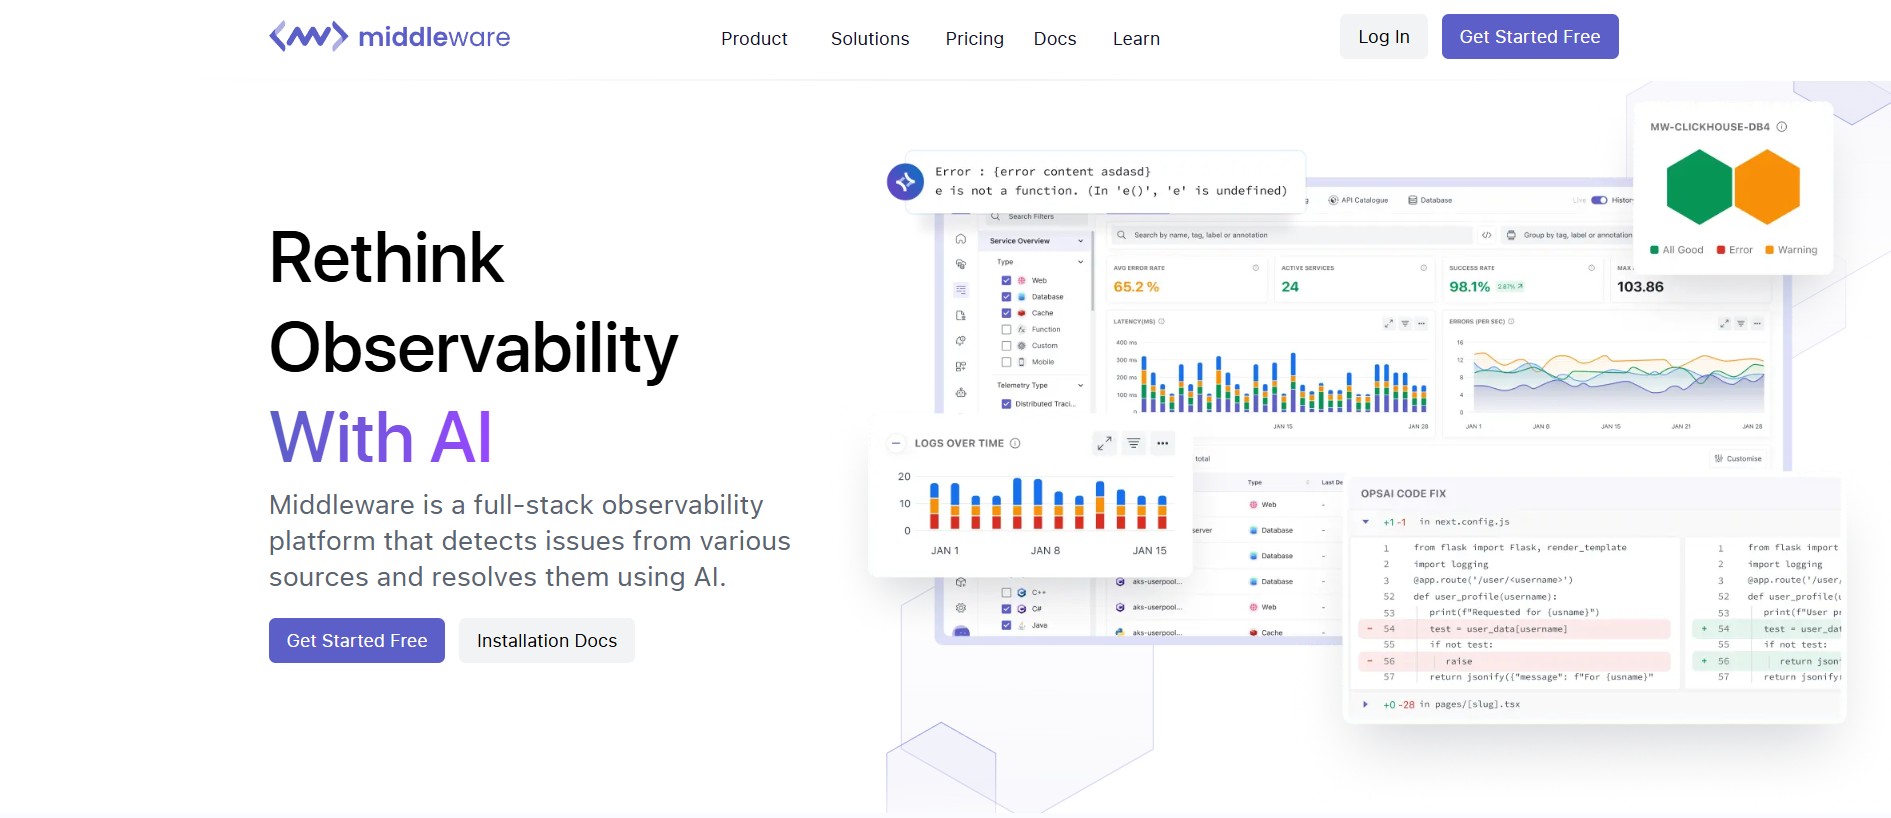1891x818 pixels.
Task: Click the code brackets icon near search
Action: click(x=1487, y=235)
